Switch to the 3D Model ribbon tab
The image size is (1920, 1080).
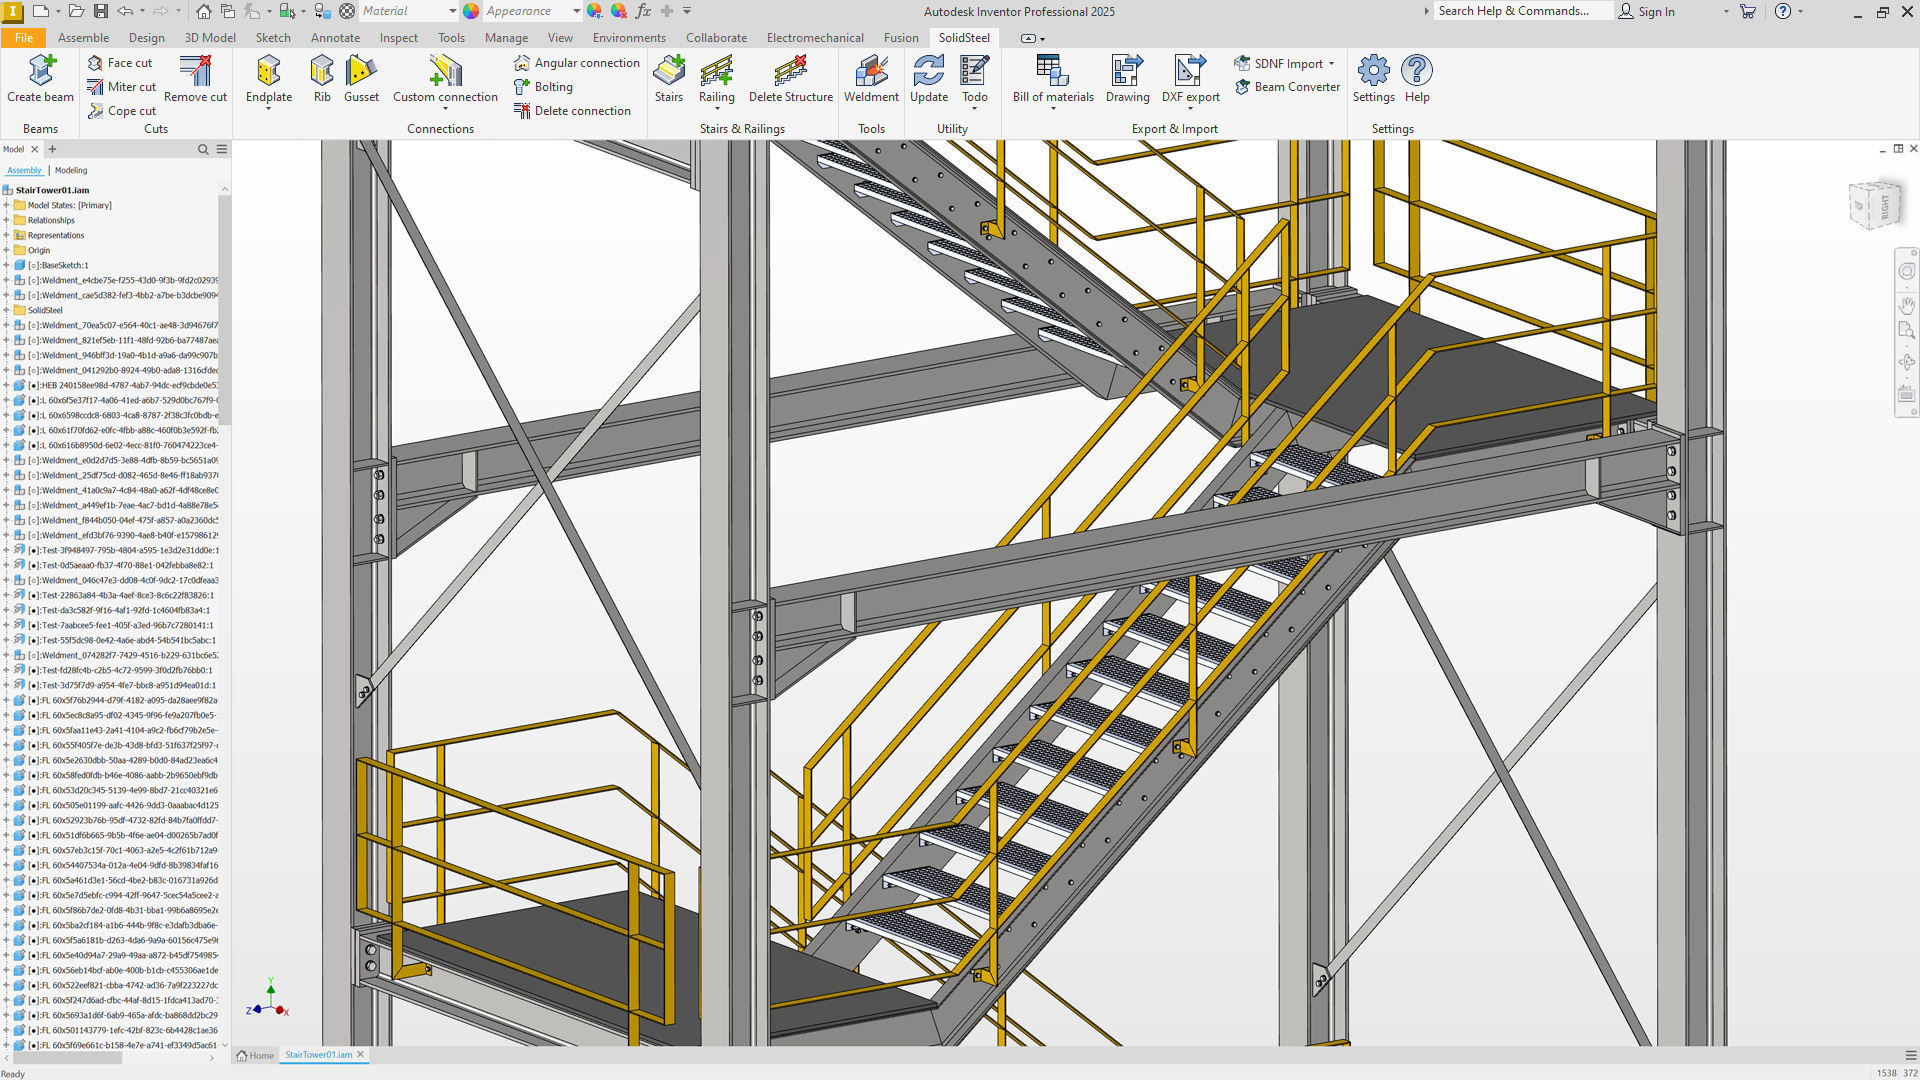pos(210,38)
